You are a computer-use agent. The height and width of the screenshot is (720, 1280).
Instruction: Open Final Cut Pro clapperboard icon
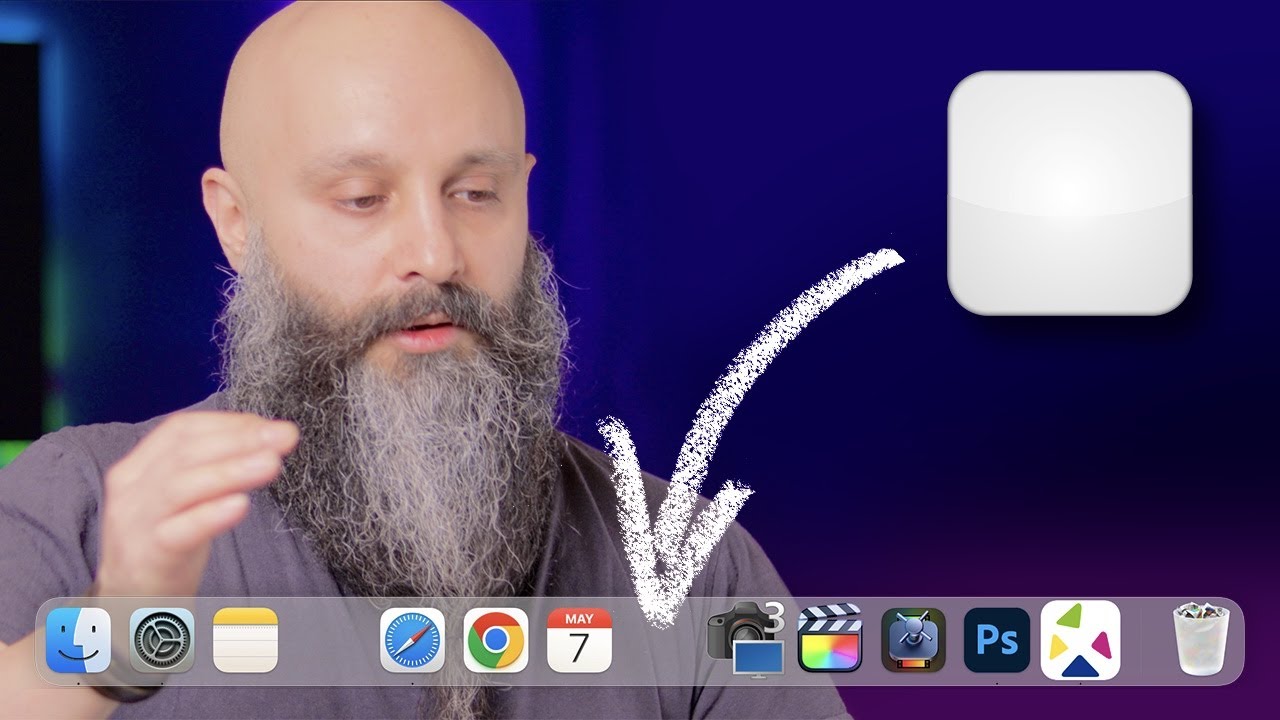pos(830,639)
